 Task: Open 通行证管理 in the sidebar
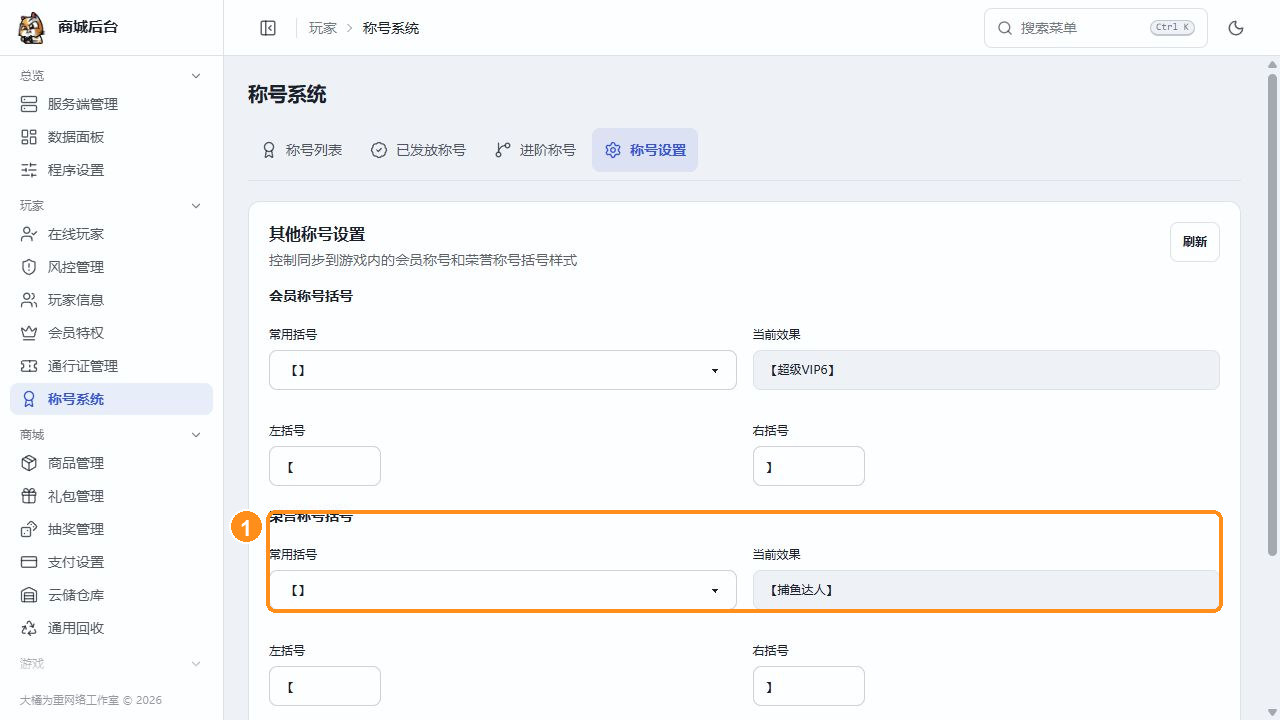[x=111, y=366]
